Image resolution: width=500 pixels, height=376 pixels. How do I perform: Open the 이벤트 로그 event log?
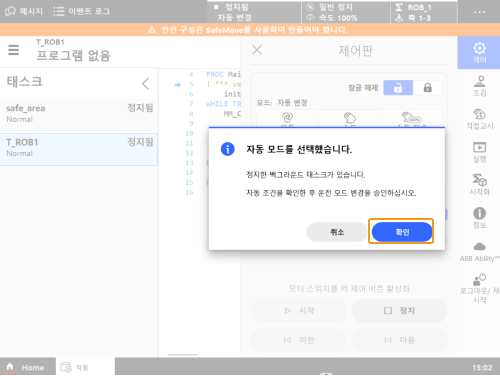(x=82, y=11)
